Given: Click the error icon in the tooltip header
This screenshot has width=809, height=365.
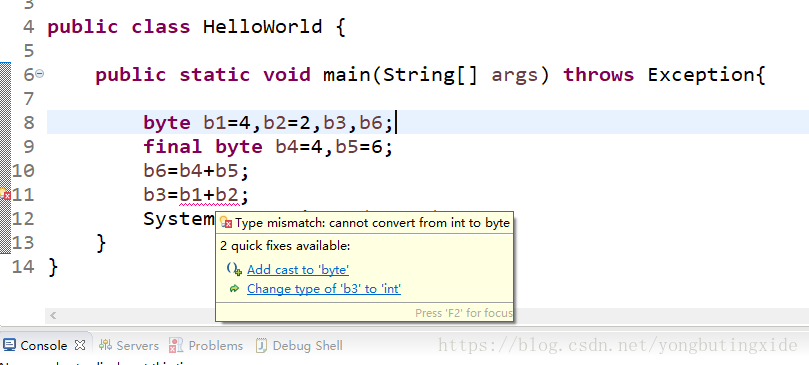Looking at the screenshot, I should 226,223.
